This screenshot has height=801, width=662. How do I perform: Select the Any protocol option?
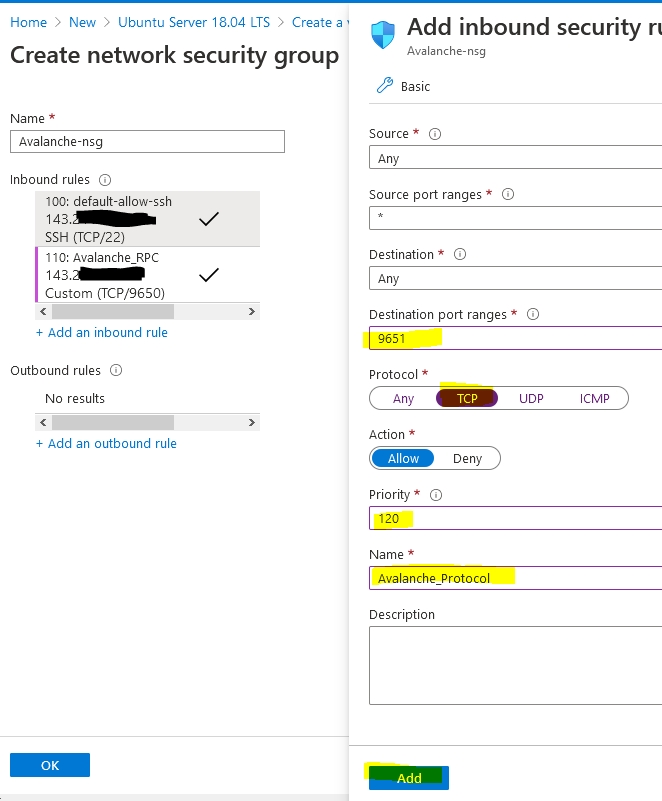pos(403,398)
